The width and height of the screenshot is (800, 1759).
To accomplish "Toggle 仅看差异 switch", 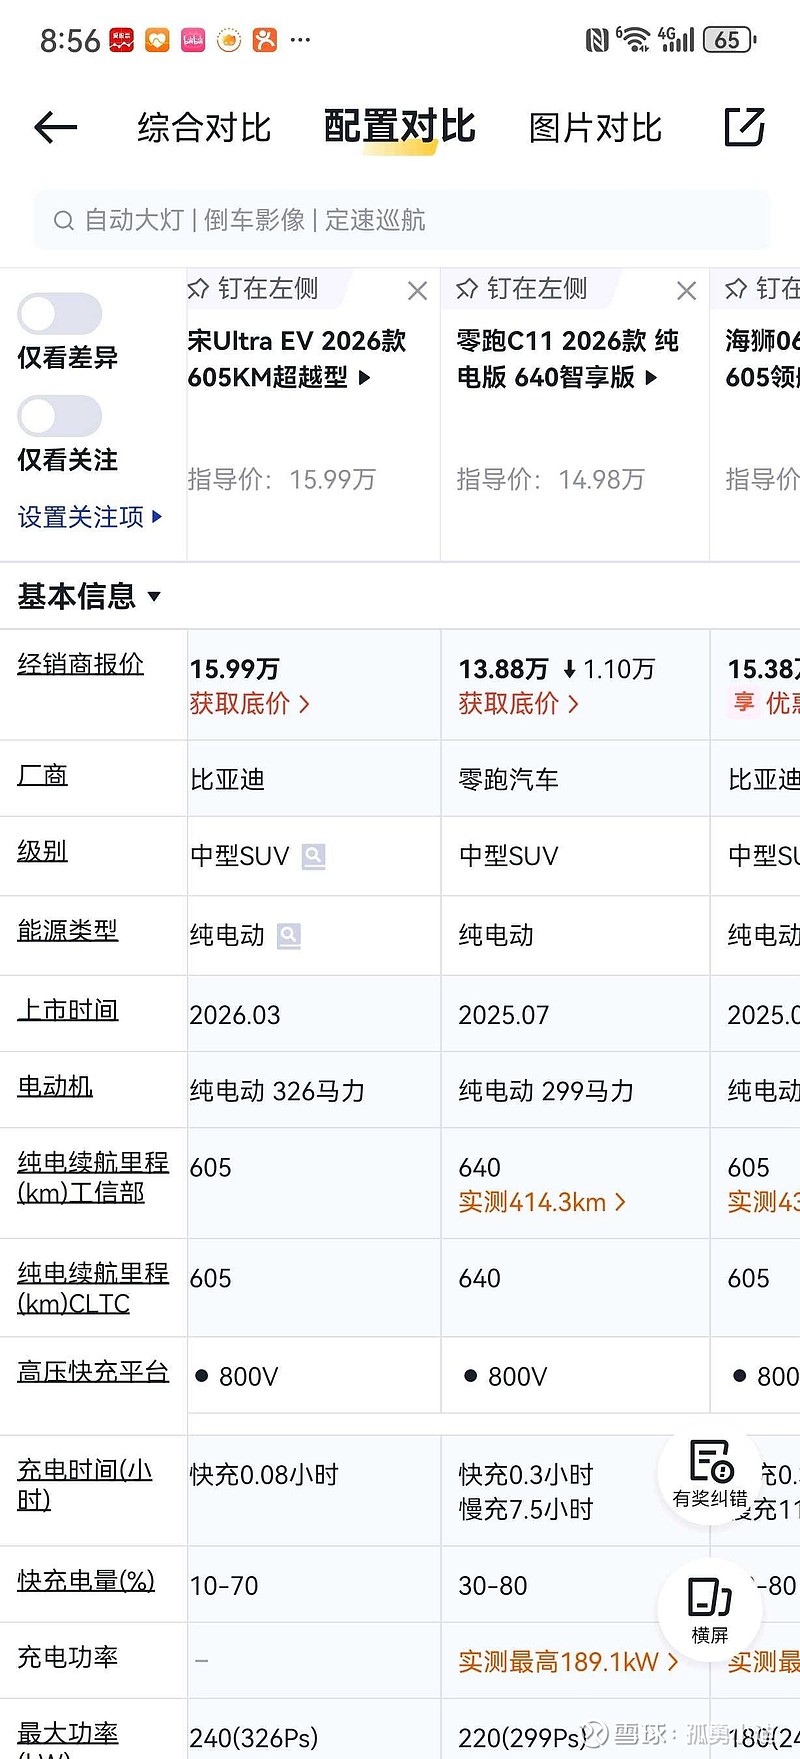I will click(60, 314).
